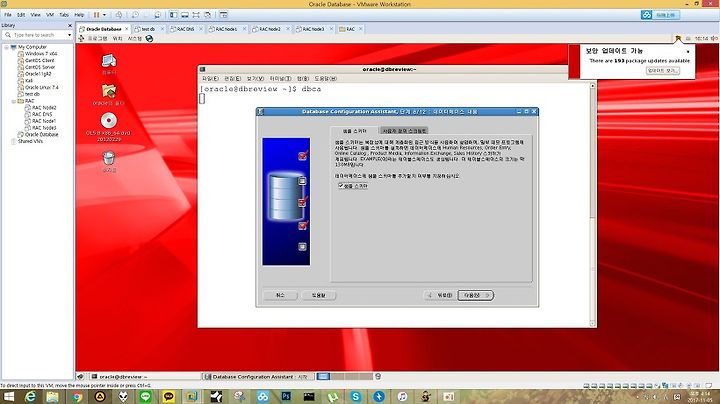Click the Pause VM toolbar button
Screen dimensions: 720x404
pos(96,15)
